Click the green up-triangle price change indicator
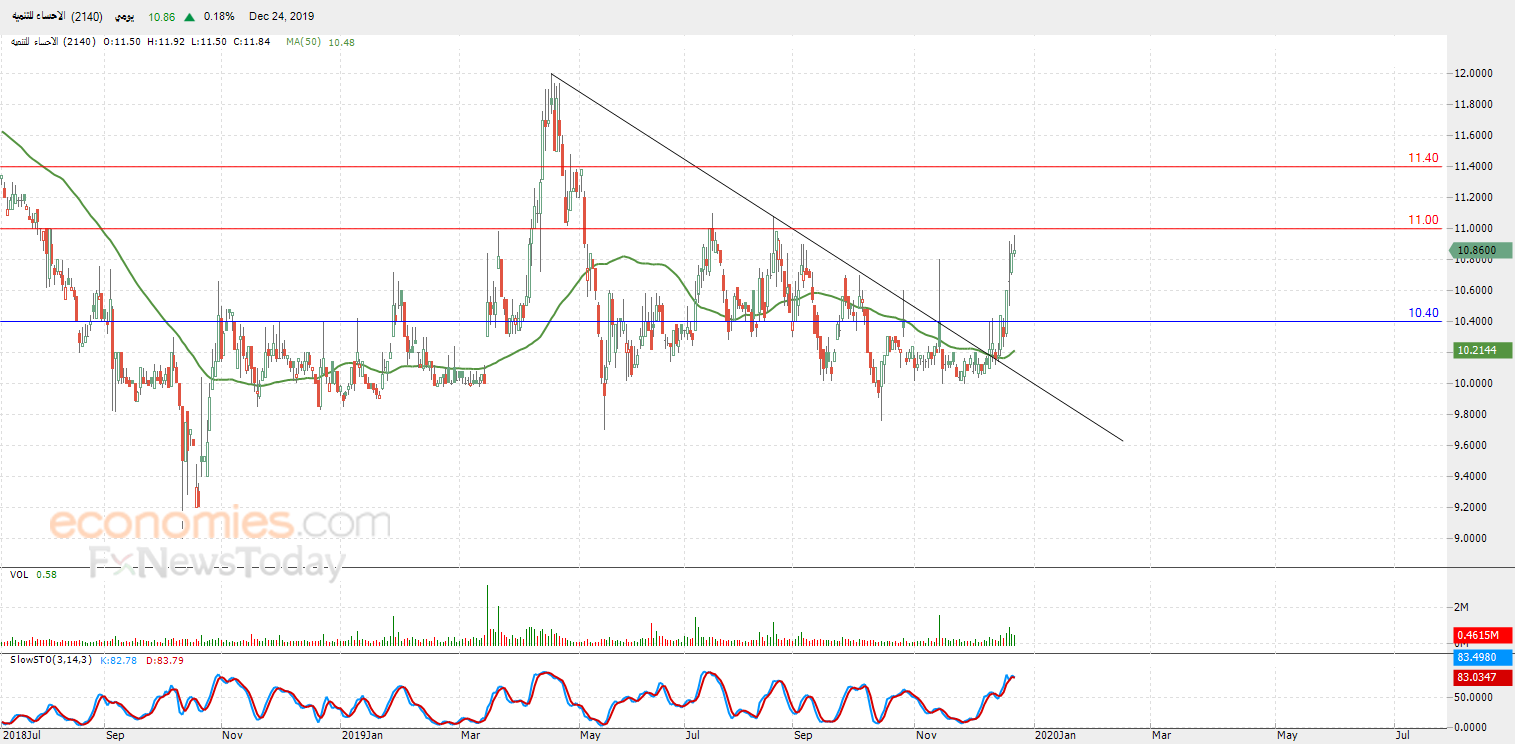 (189, 17)
